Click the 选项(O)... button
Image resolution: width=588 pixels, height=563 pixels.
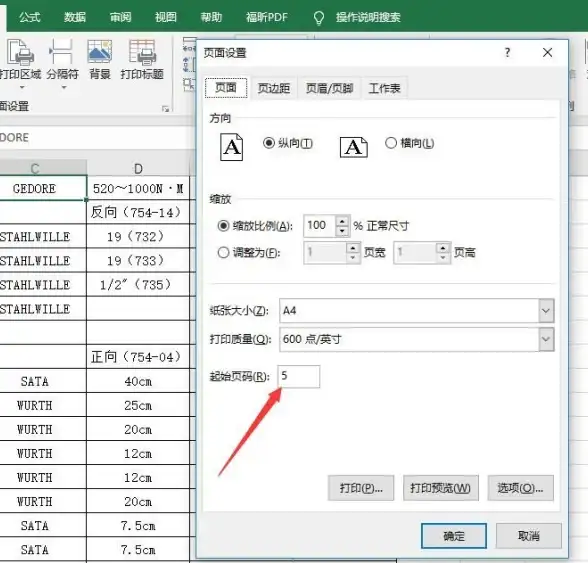(520, 488)
